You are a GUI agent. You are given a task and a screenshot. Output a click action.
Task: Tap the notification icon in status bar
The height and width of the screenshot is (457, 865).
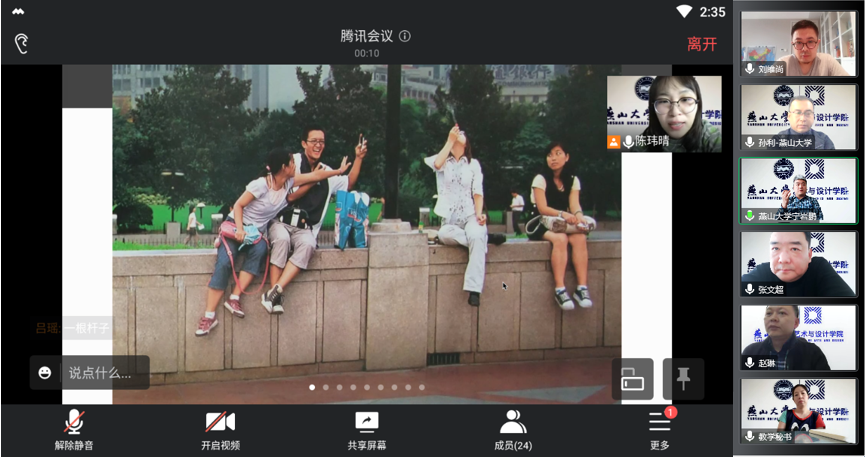point(17,12)
